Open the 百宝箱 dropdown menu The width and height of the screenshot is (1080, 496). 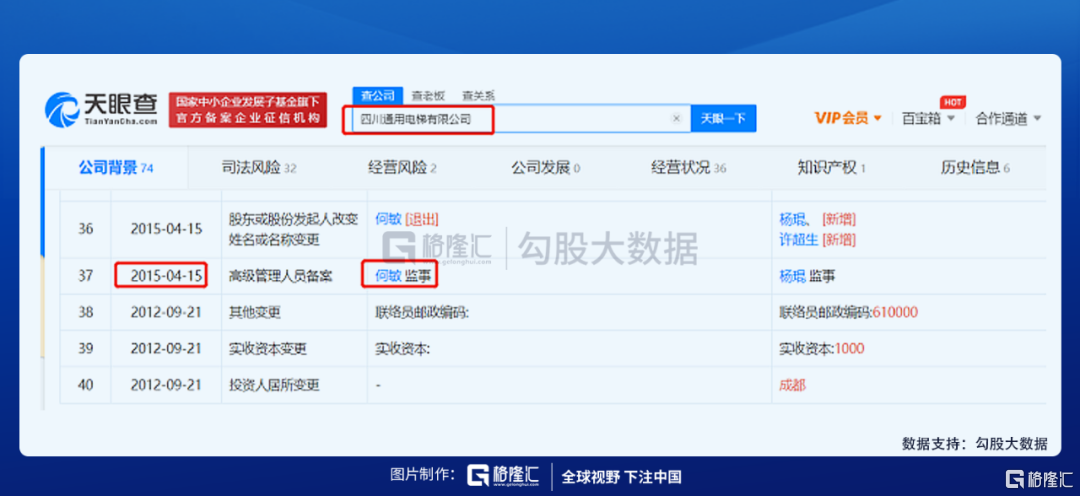click(x=928, y=118)
